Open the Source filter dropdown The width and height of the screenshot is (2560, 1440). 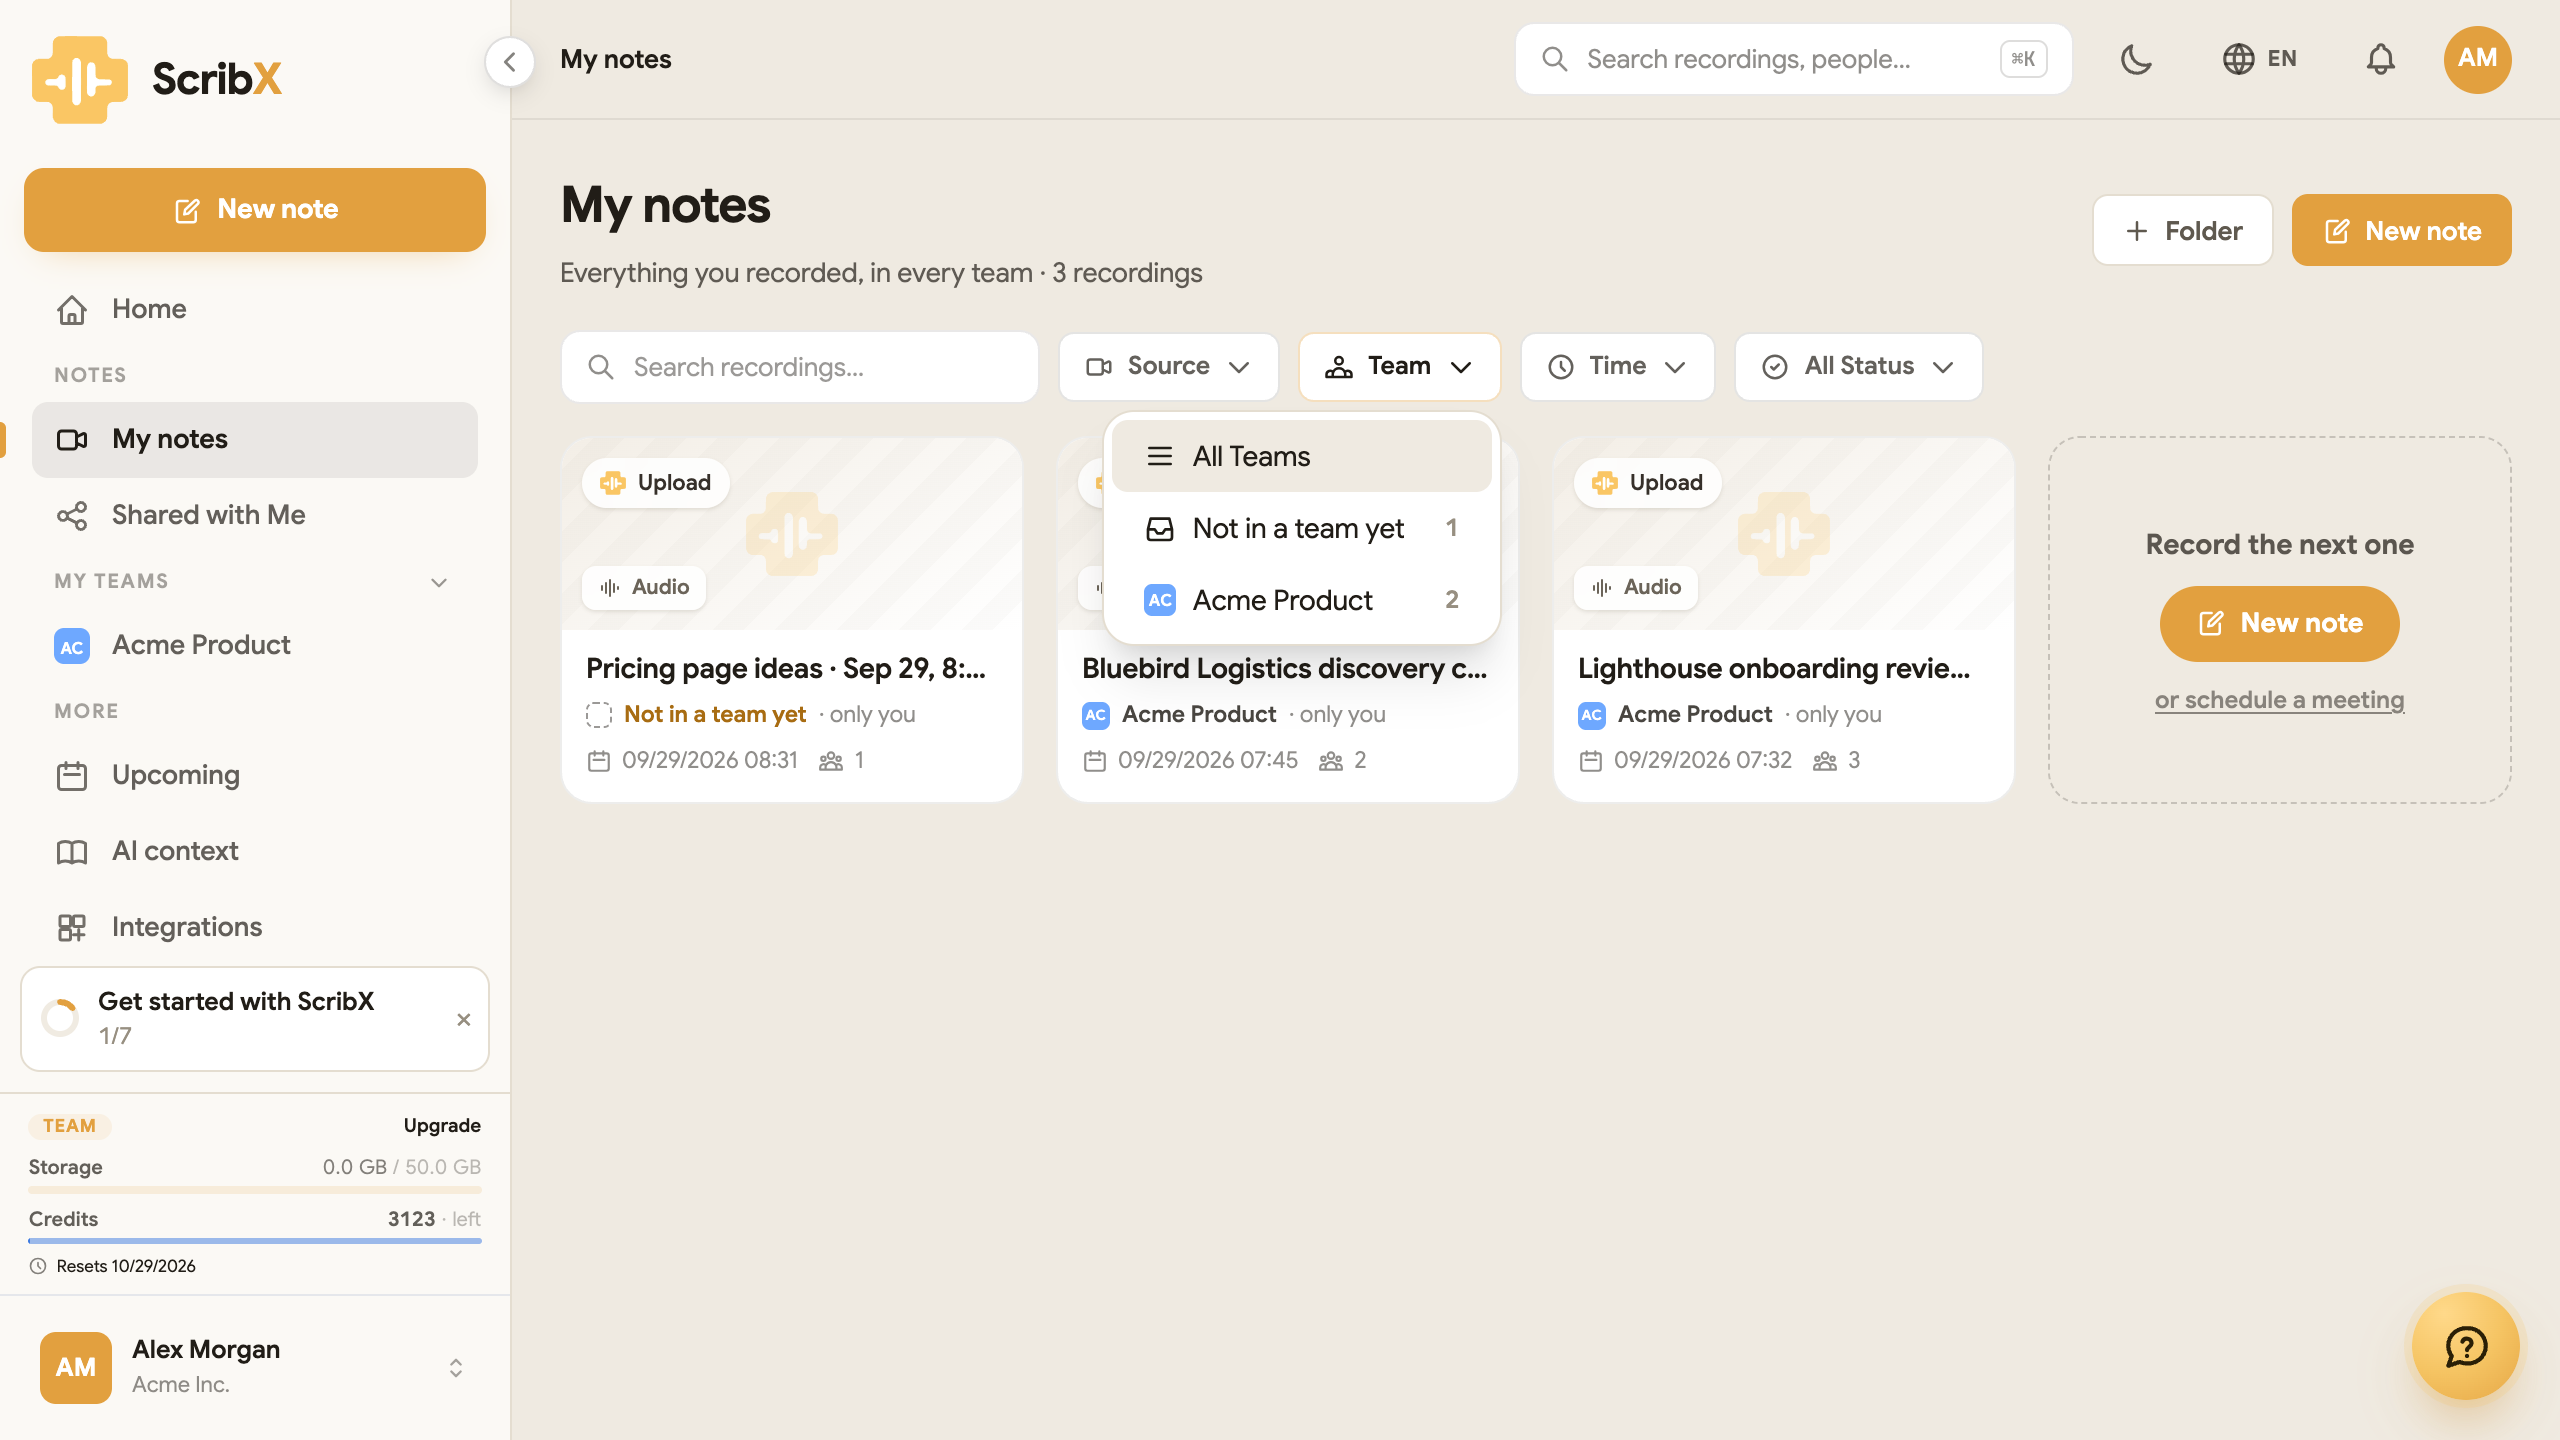[x=1168, y=367]
